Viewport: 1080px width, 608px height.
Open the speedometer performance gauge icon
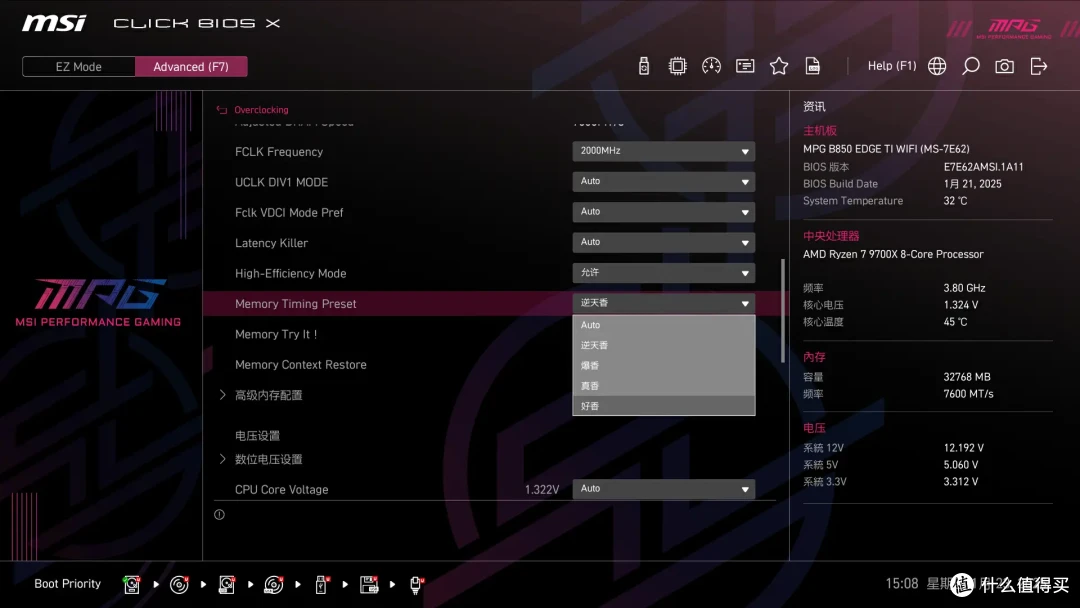click(x=711, y=66)
